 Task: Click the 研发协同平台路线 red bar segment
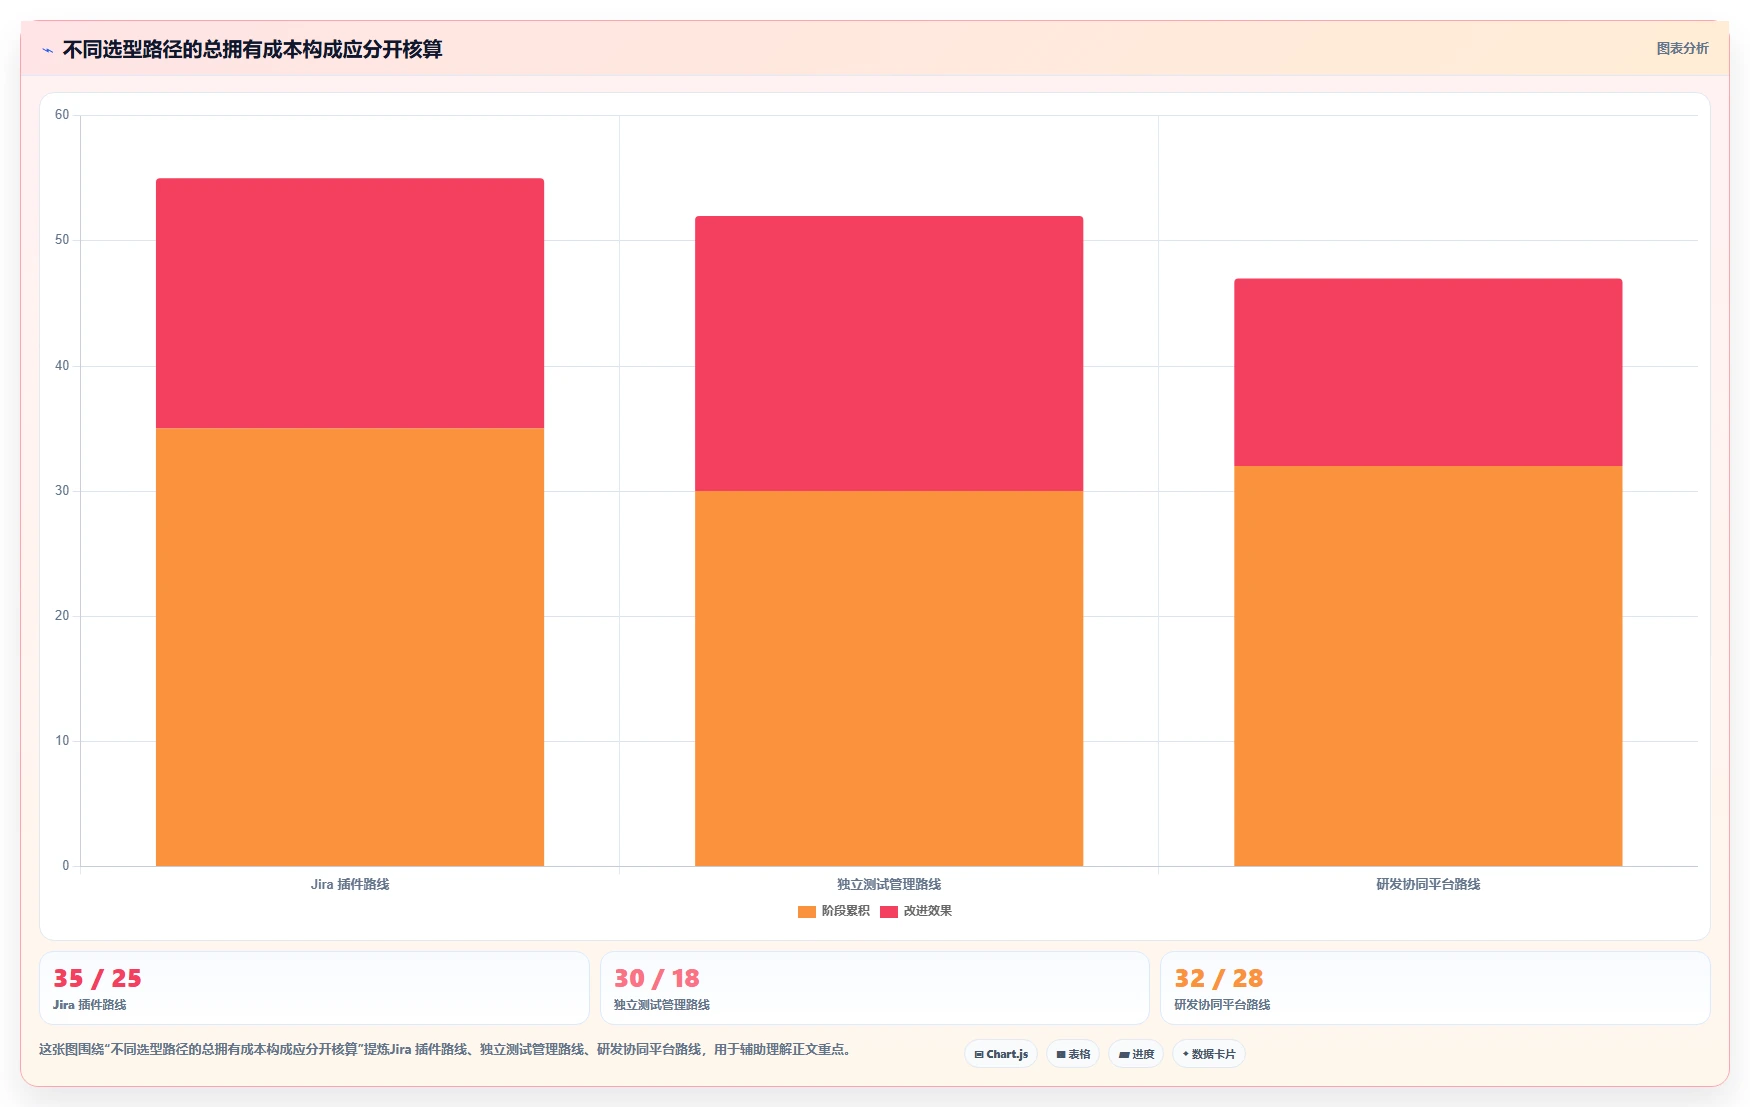tap(1428, 372)
